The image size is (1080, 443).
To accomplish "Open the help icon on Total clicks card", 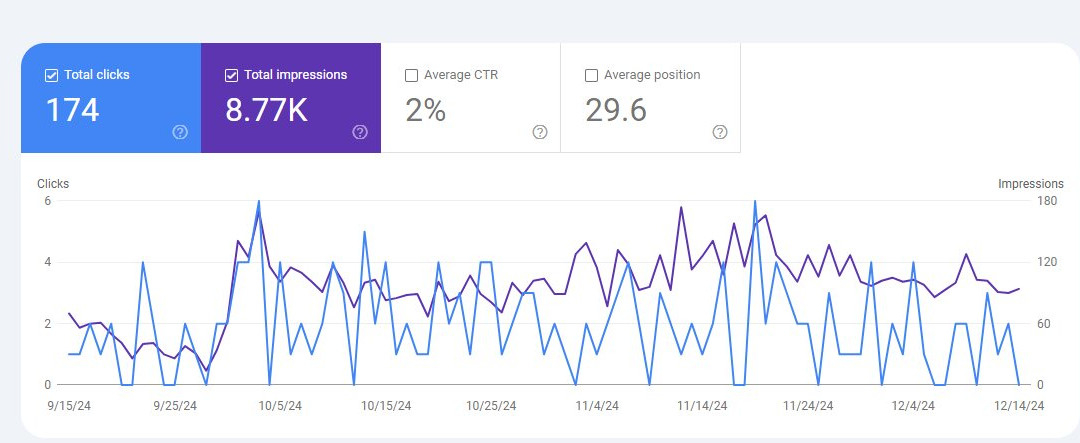I will click(180, 132).
